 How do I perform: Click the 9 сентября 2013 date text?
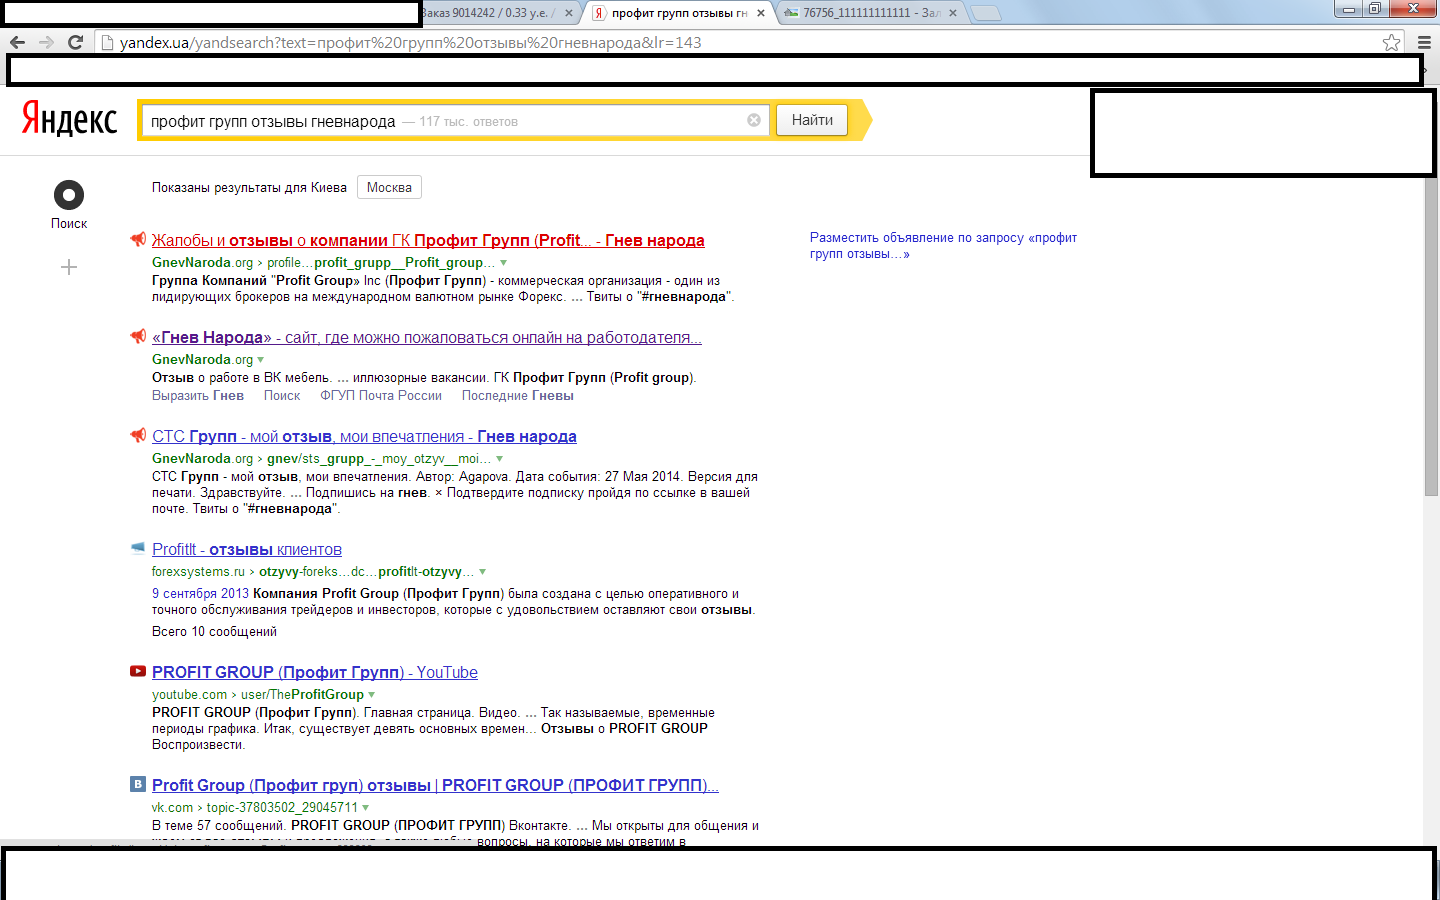[200, 594]
